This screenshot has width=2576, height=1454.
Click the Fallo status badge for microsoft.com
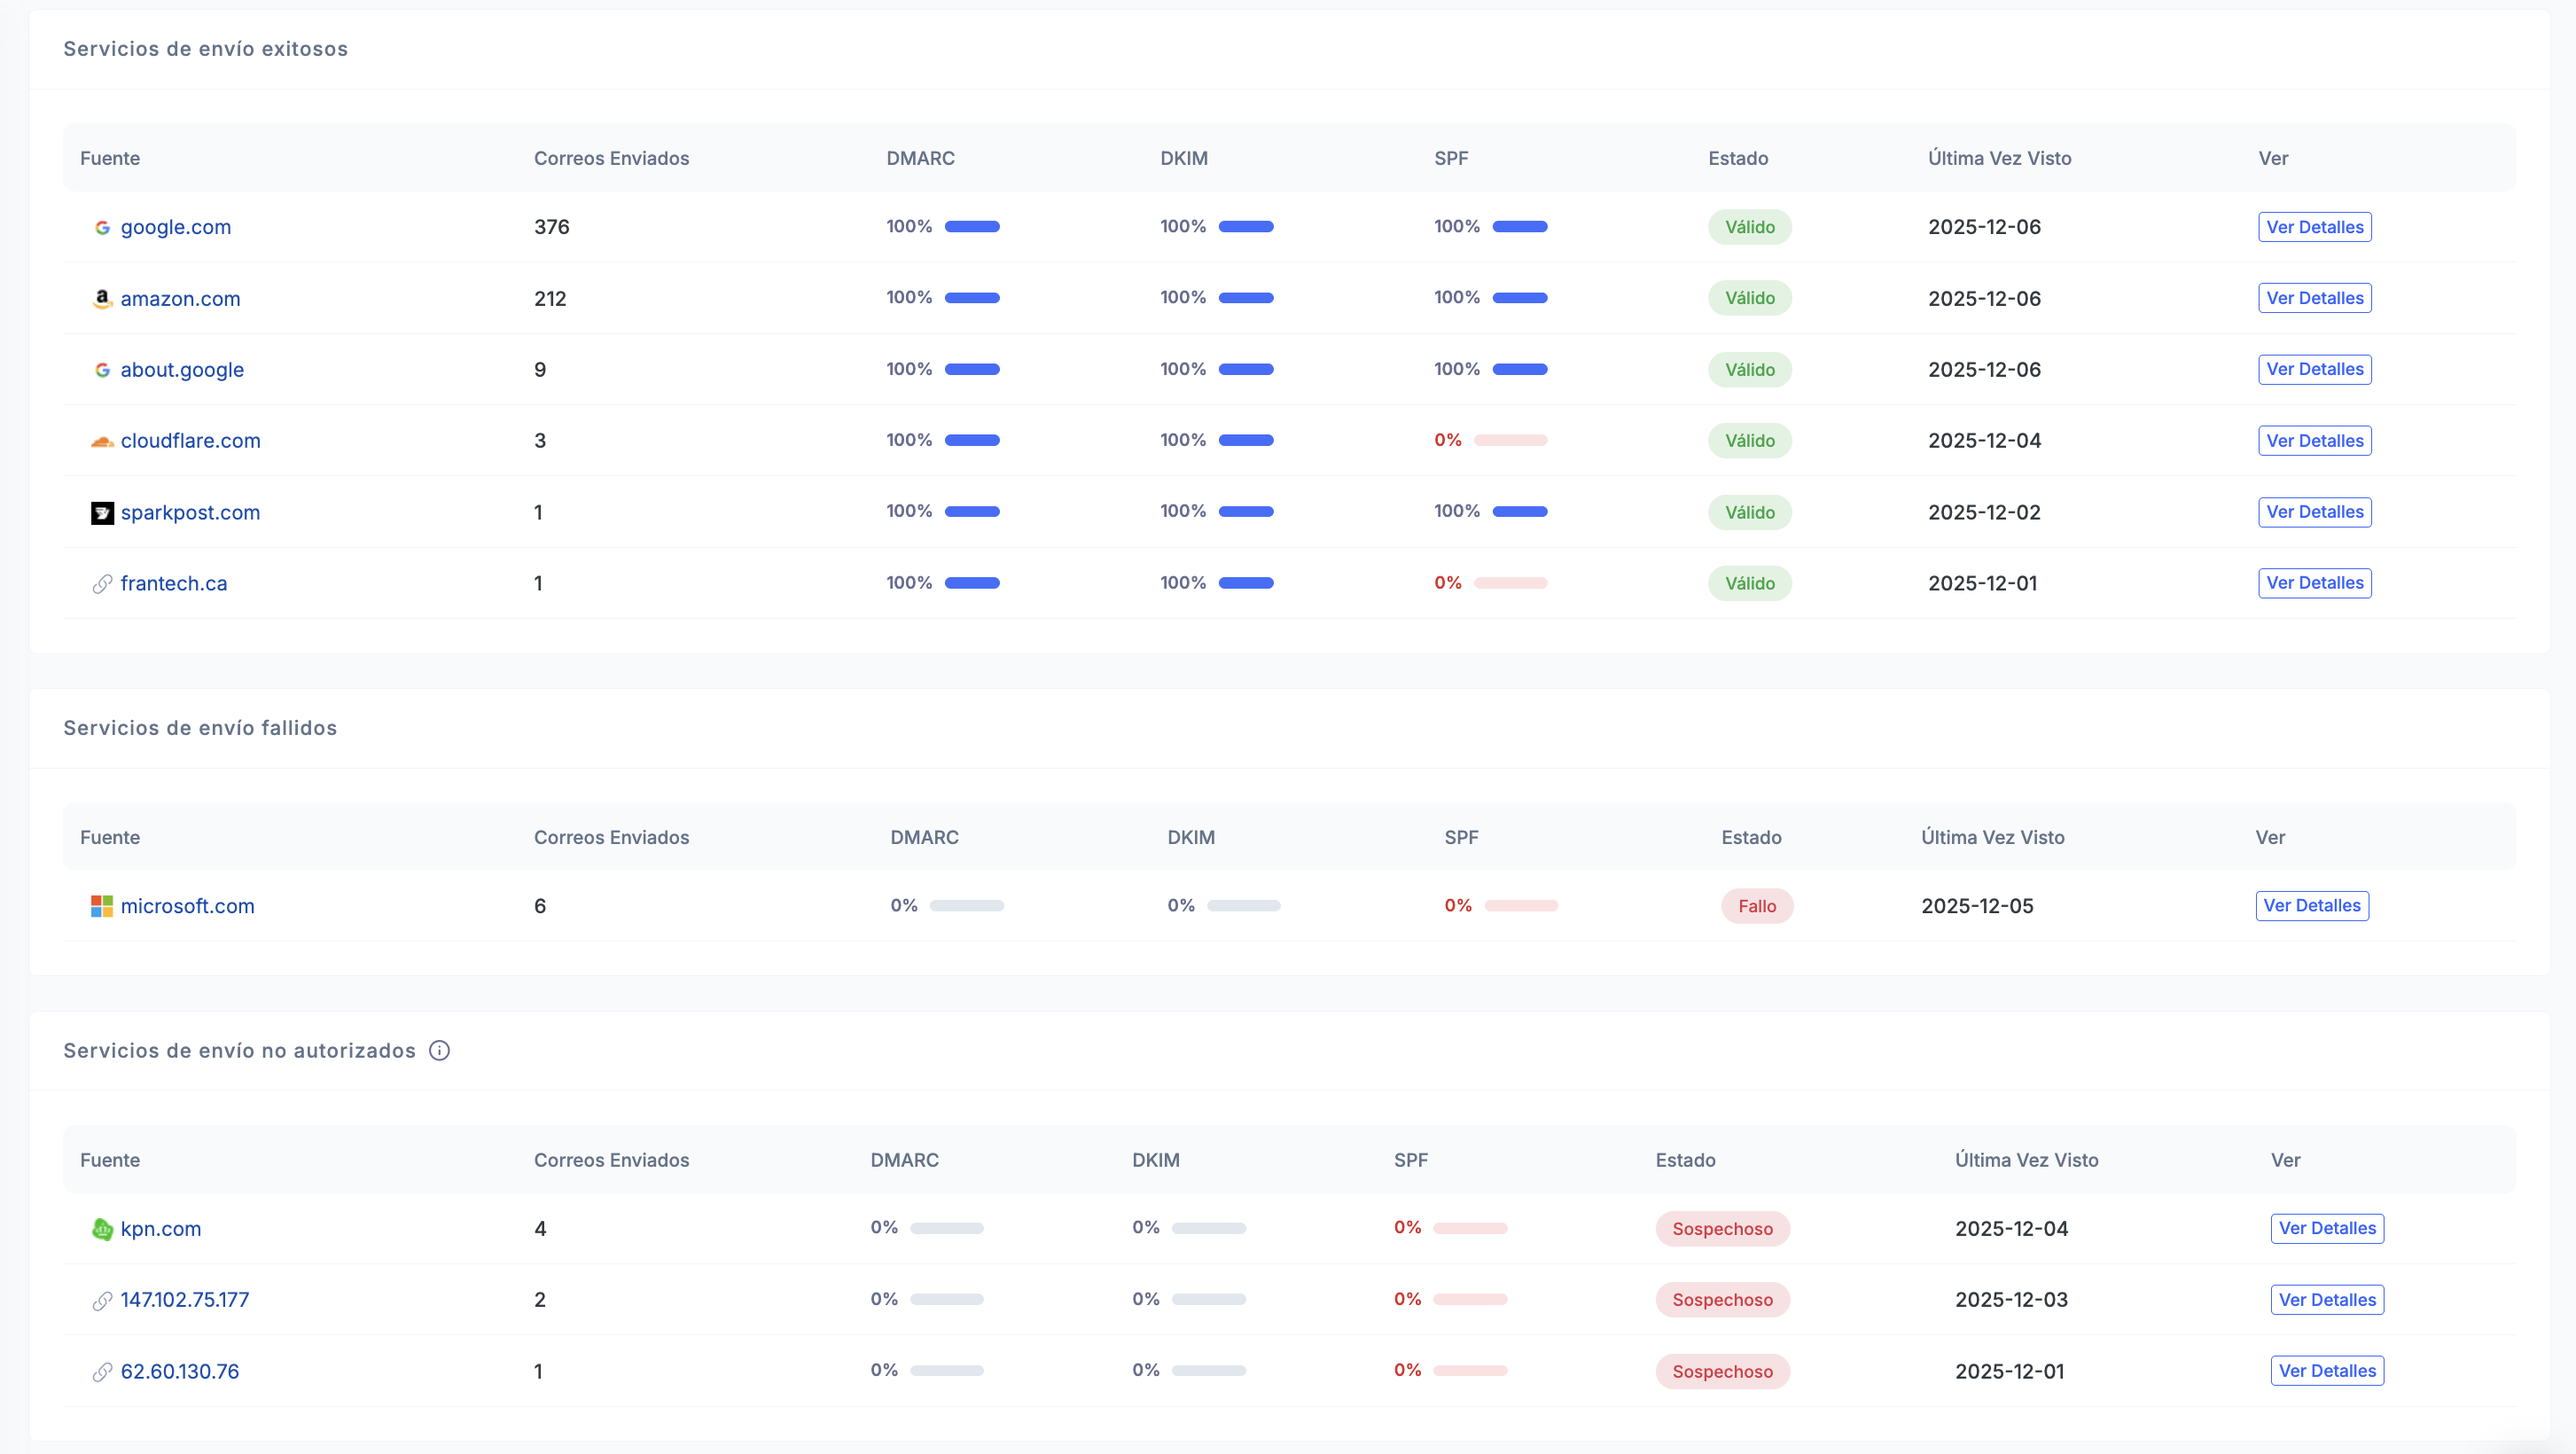click(1756, 906)
